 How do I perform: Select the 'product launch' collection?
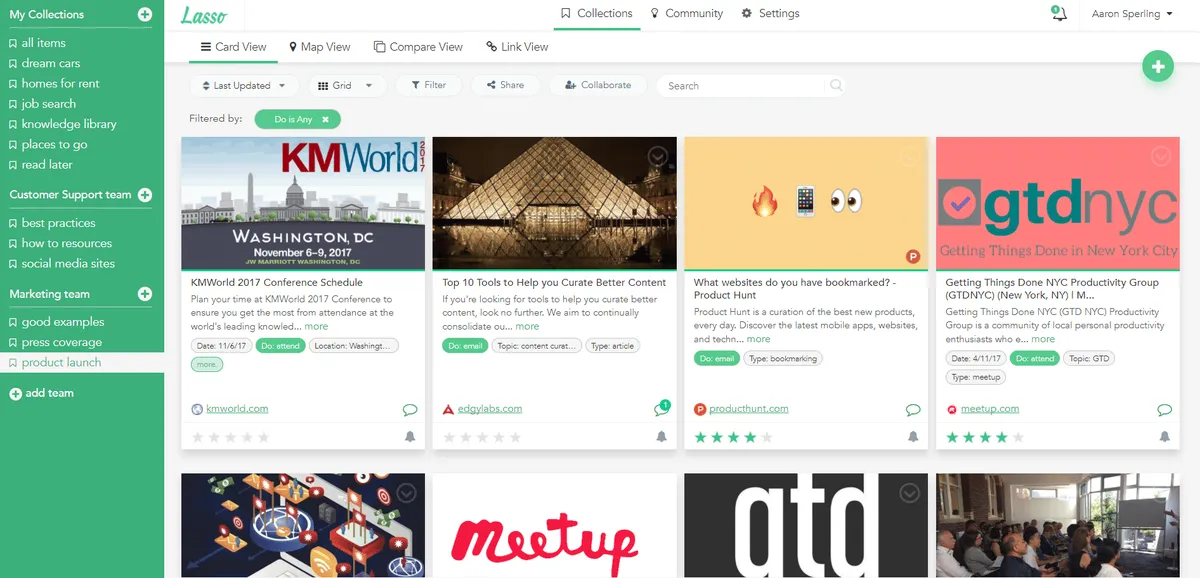pos(61,363)
